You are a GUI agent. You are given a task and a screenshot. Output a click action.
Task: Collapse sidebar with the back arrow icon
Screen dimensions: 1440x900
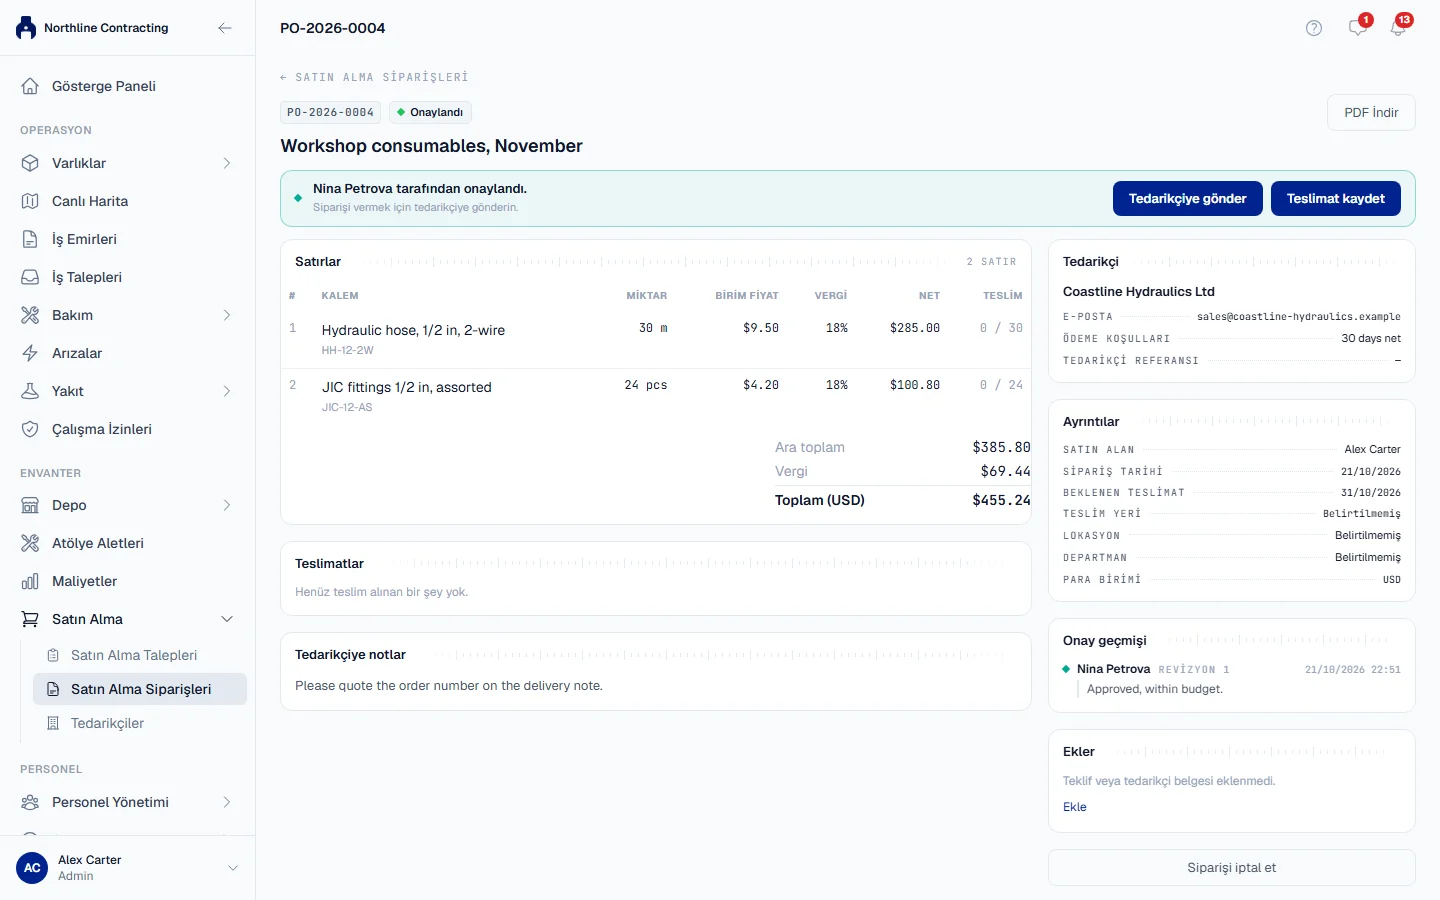point(225,28)
